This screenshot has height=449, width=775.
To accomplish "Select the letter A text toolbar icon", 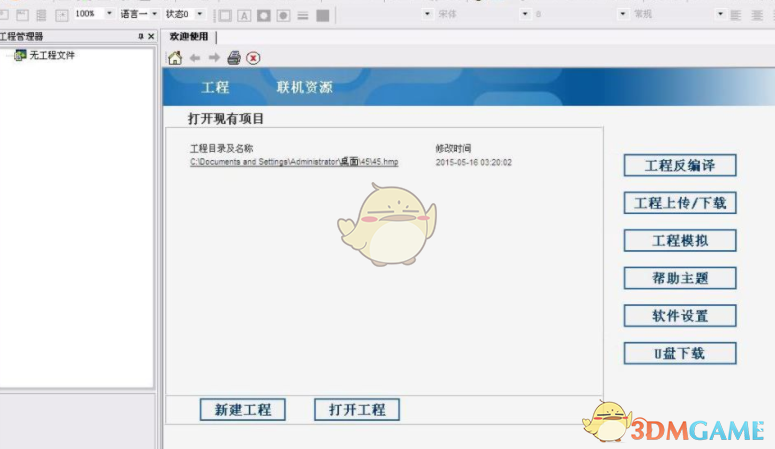I will coord(244,16).
